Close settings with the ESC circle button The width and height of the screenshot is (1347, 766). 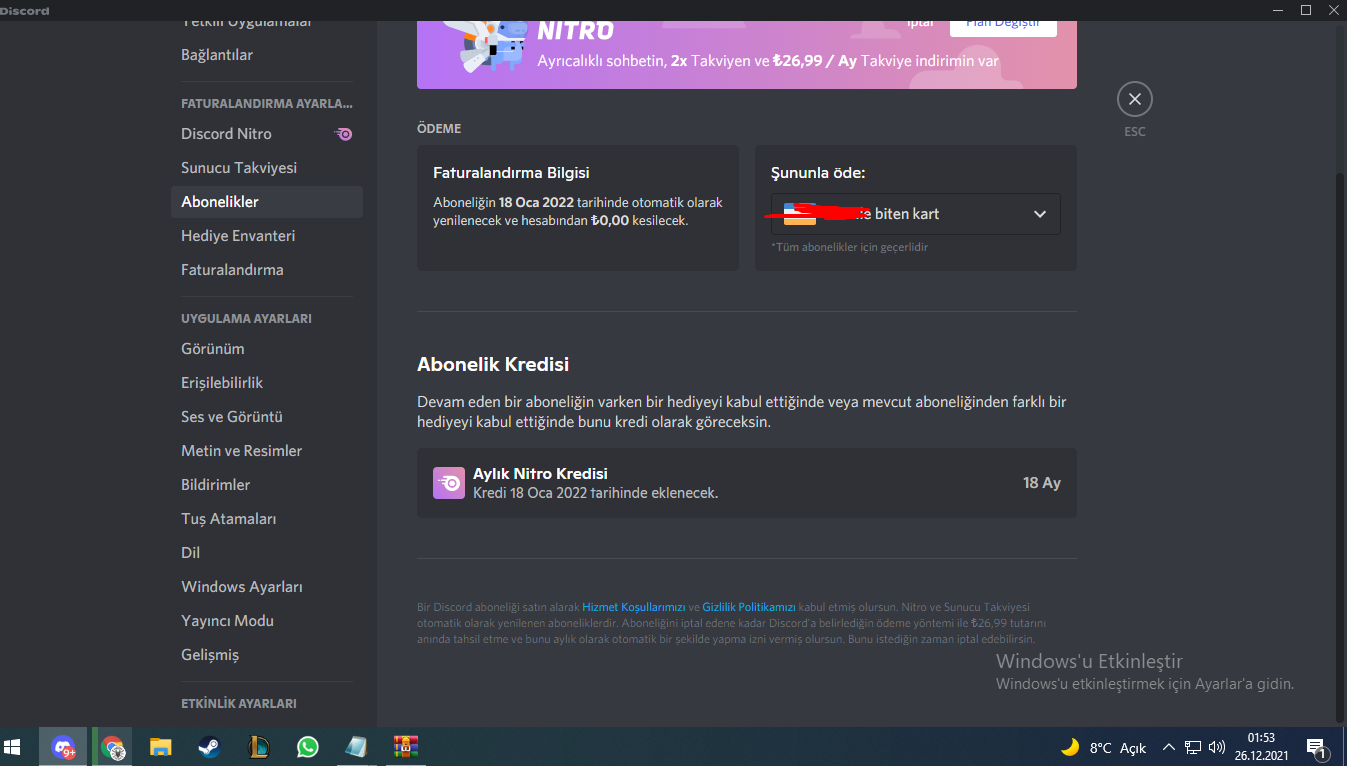1134,99
